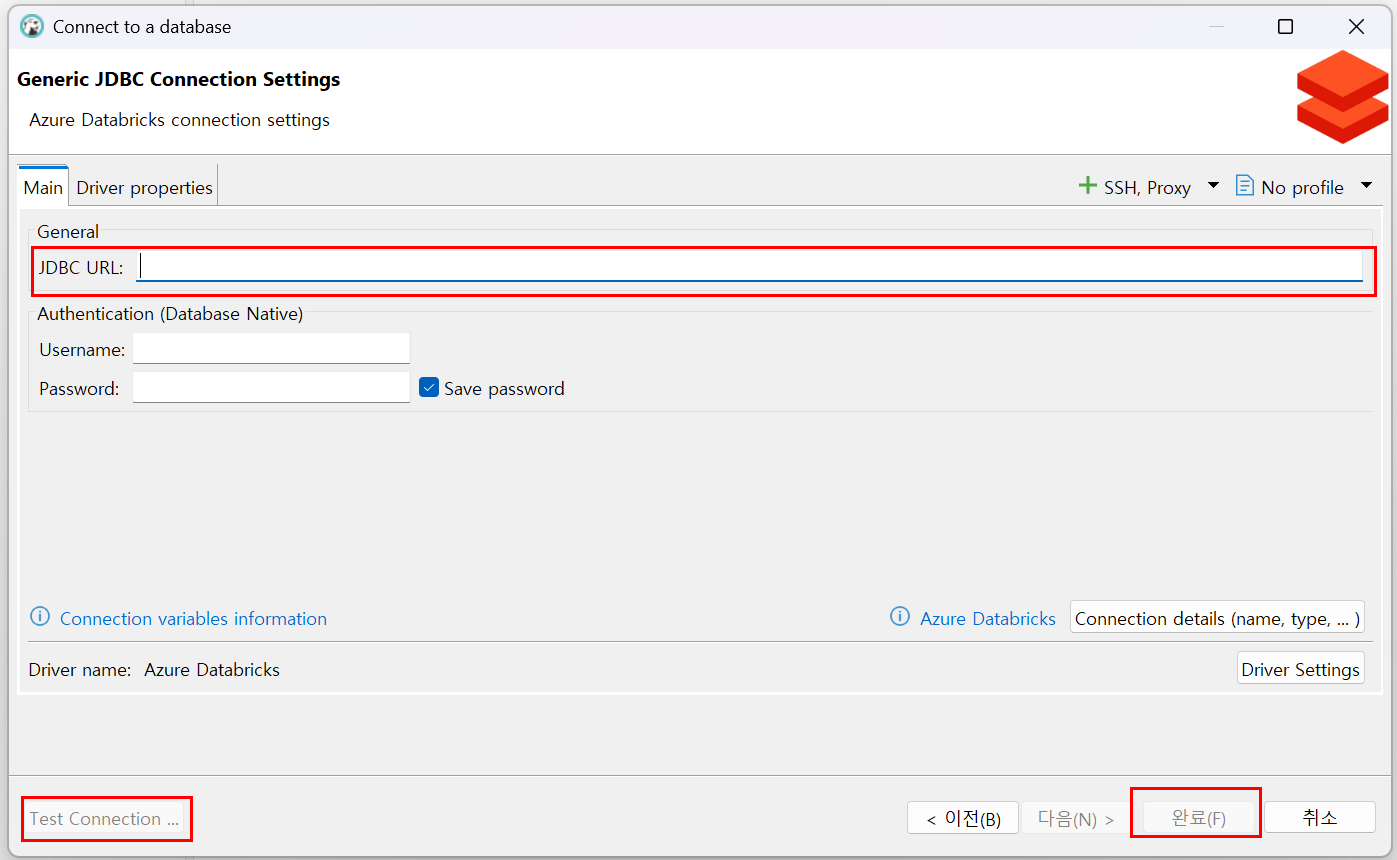Click the No profile label
This screenshot has height=860, width=1397.
click(x=1302, y=188)
